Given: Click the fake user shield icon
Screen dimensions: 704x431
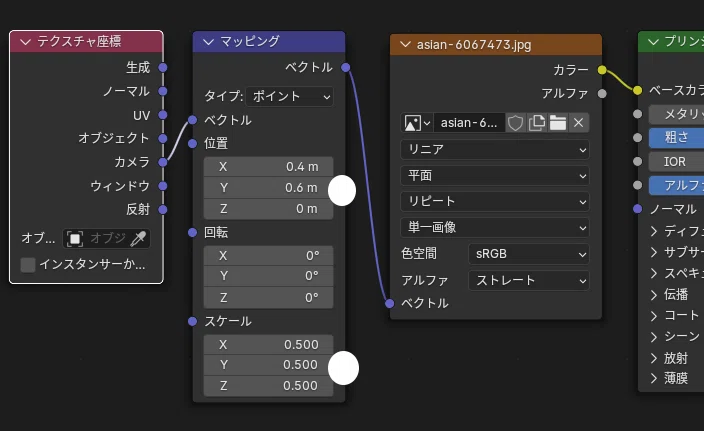Looking at the screenshot, I should tap(515, 123).
